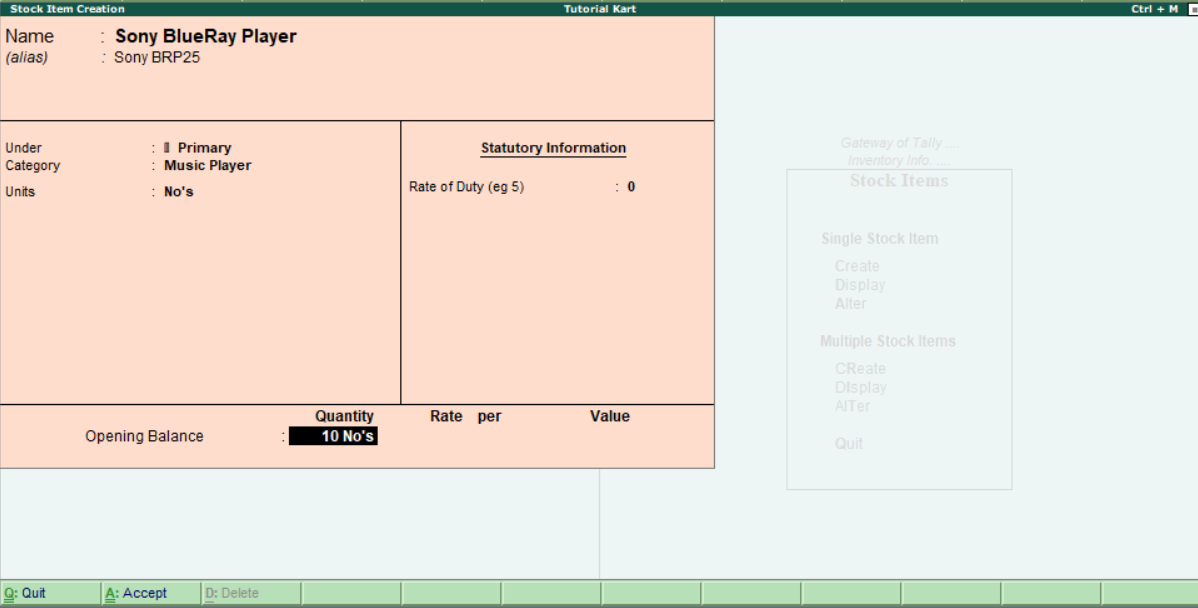The width and height of the screenshot is (1198, 608).
Task: Select the Name field Sony BlueRay Player
Action: (x=206, y=37)
